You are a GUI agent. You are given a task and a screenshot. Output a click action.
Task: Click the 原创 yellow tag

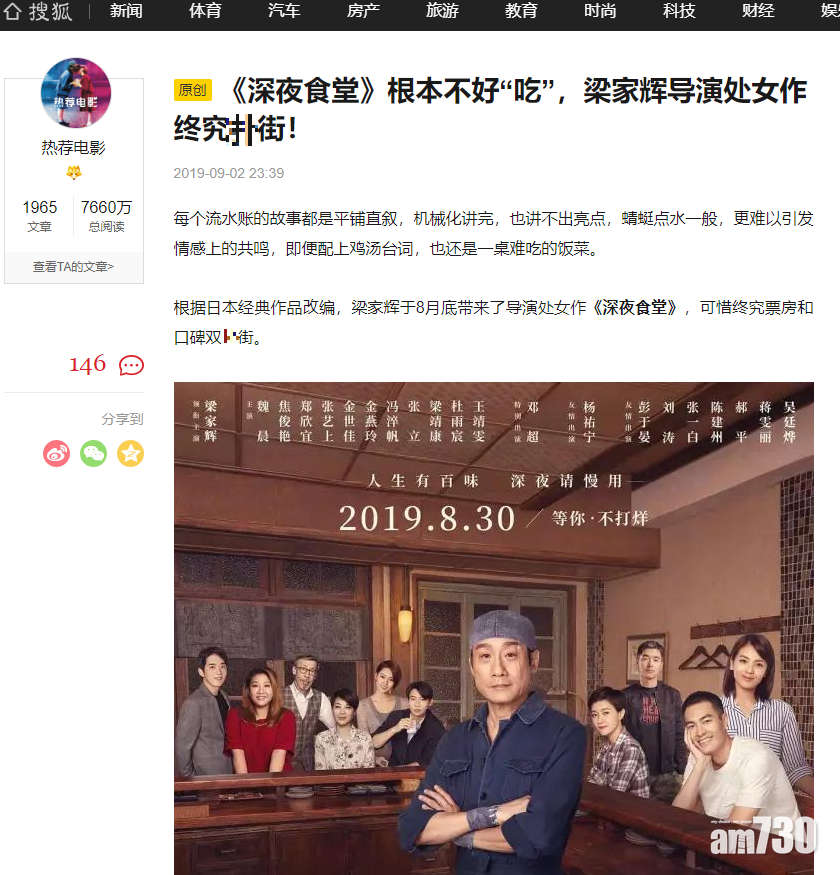pyautogui.click(x=193, y=90)
